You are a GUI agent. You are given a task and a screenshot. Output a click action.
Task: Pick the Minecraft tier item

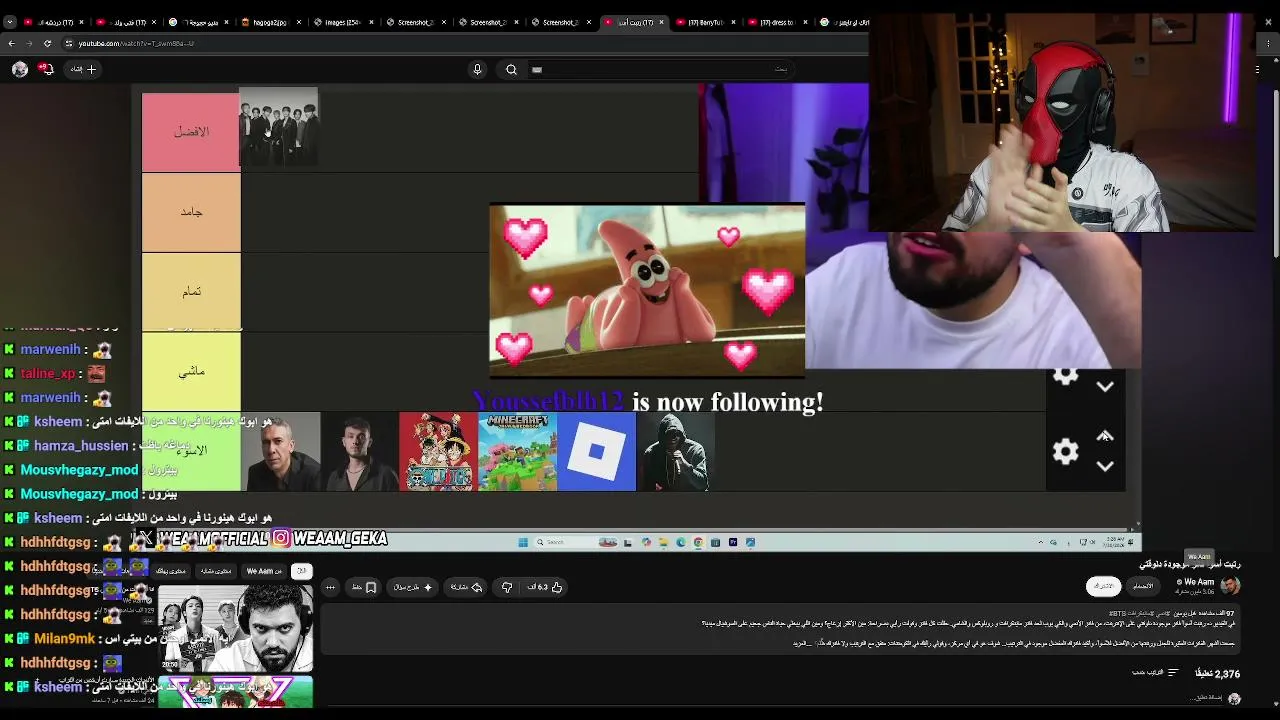(517, 451)
